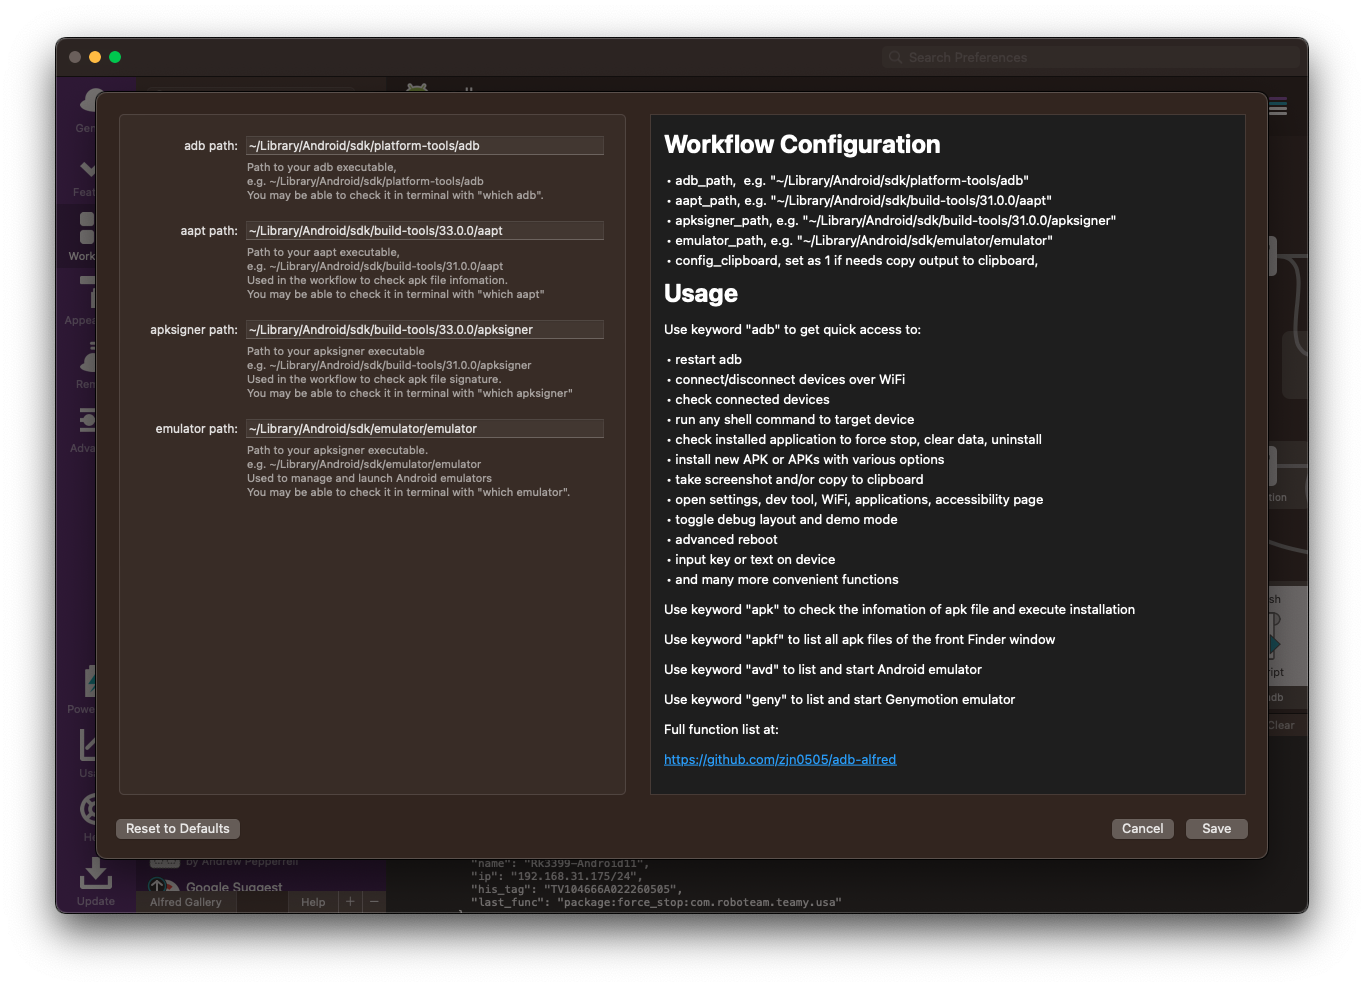
Task: Click 'toggle debug layout and demo mode' text
Action: pyautogui.click(x=786, y=520)
